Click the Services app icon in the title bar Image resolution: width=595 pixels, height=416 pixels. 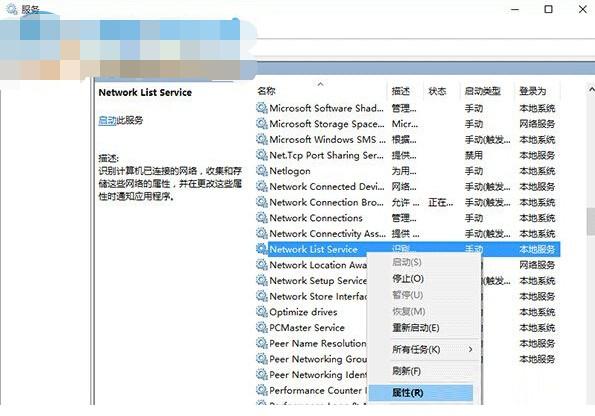pyautogui.click(x=12, y=9)
